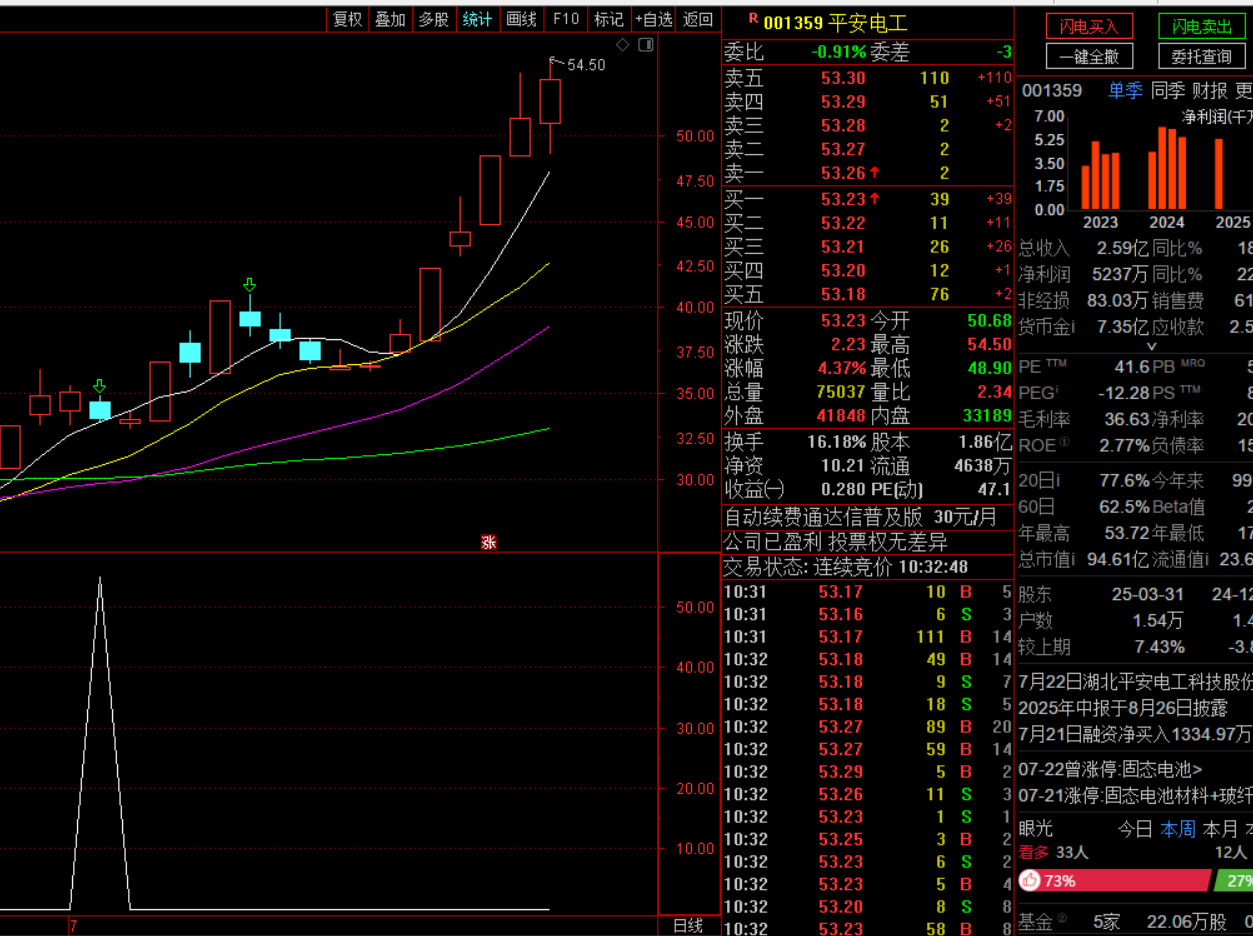This screenshot has width=1253, height=936.
Task: Toggle the 统计 statistics tool
Action: click(477, 19)
